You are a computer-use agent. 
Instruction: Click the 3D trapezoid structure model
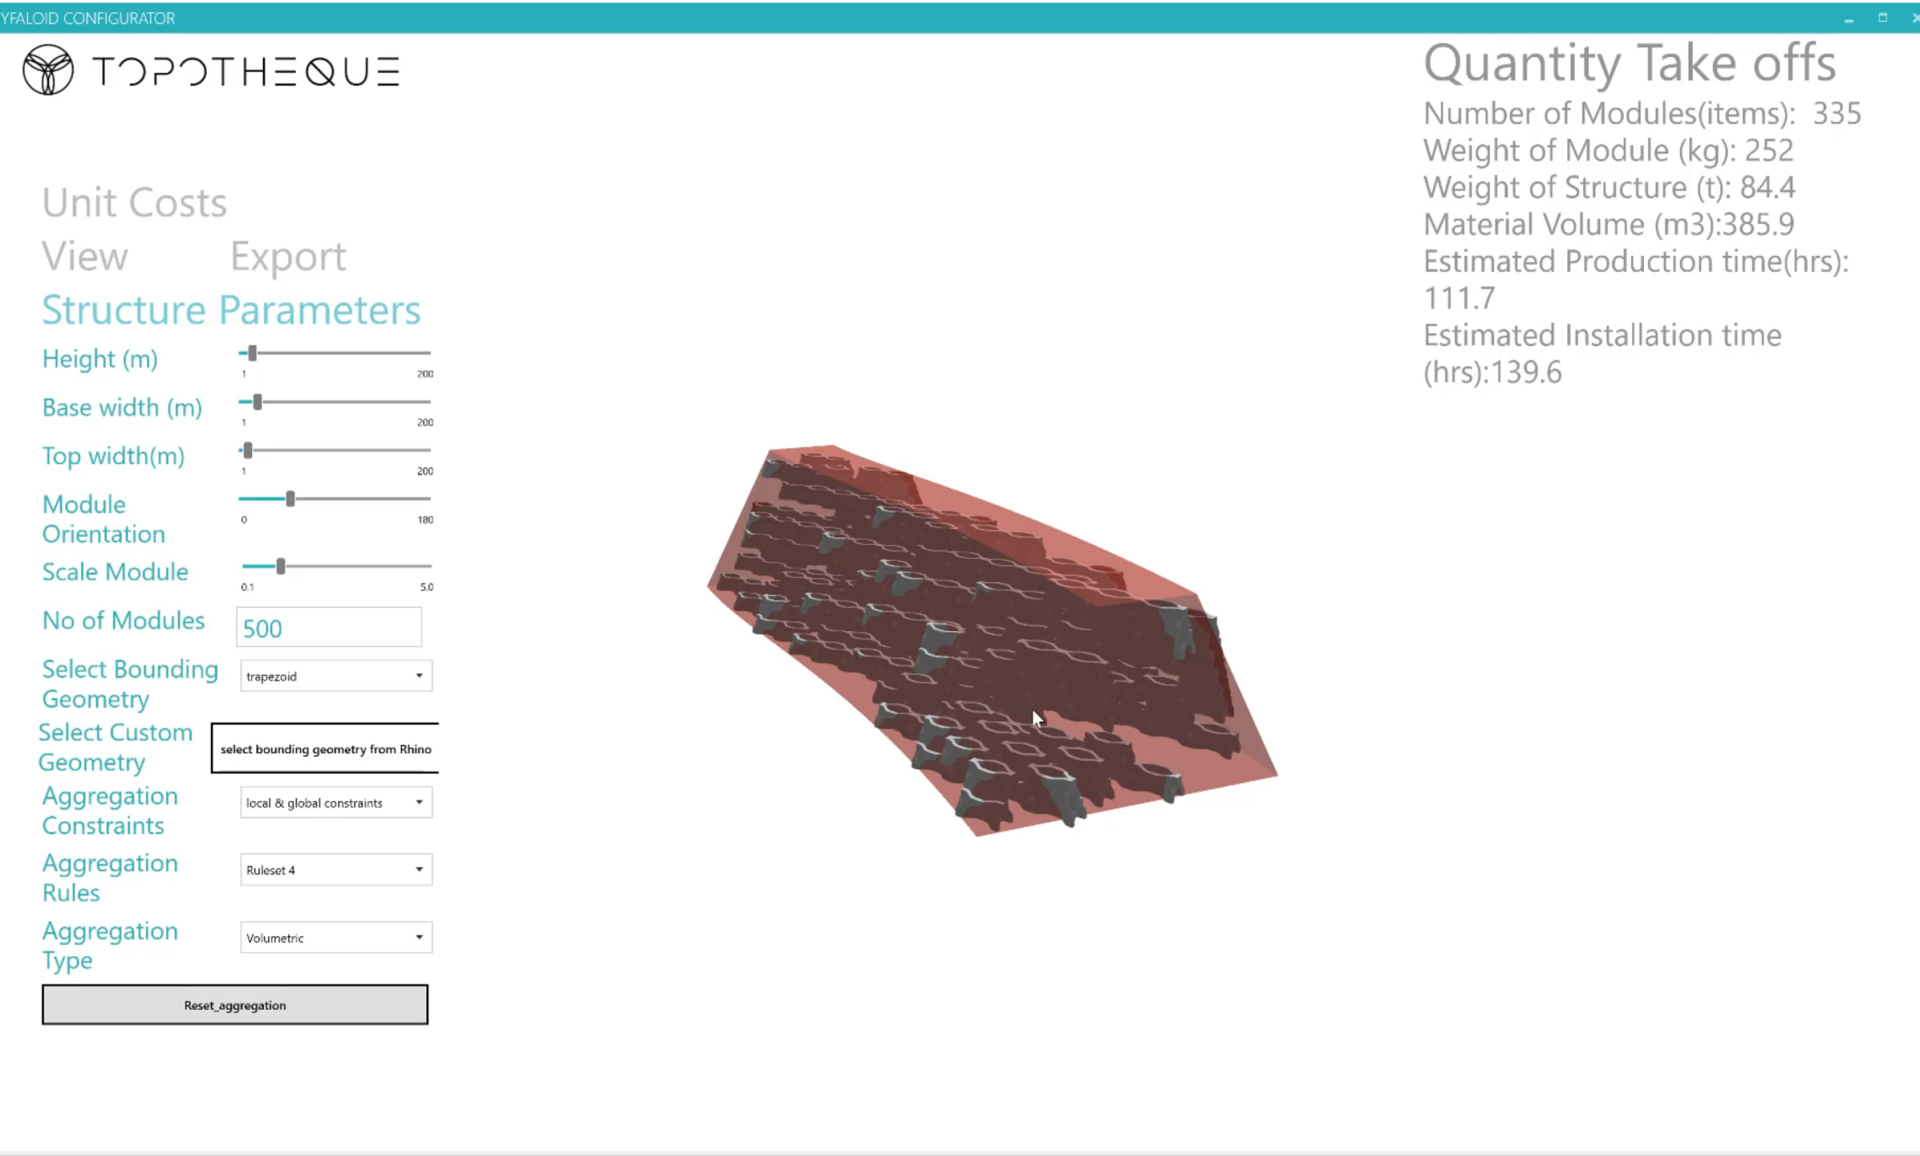click(x=990, y=640)
